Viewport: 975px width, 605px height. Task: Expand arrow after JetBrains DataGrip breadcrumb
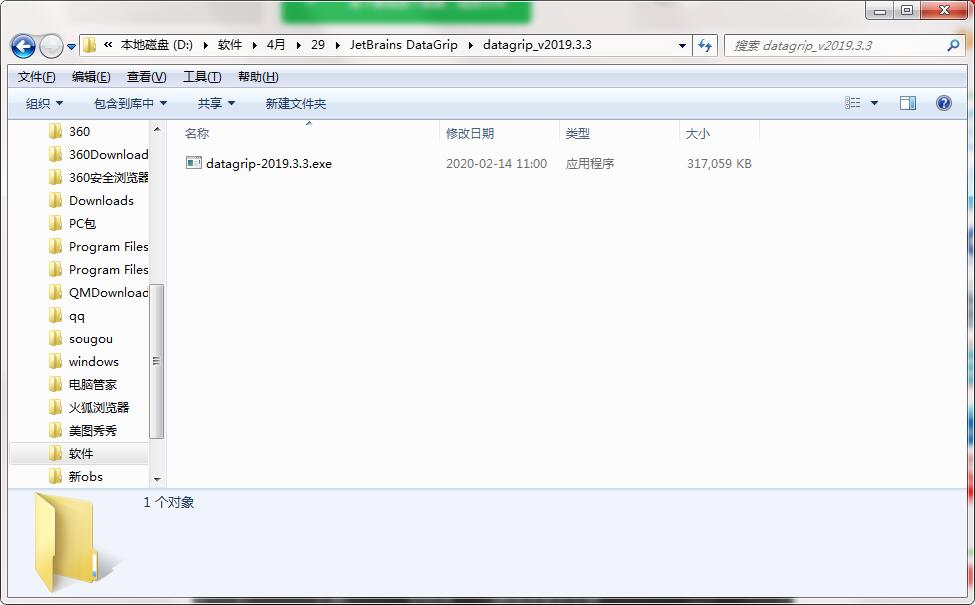tap(471, 45)
